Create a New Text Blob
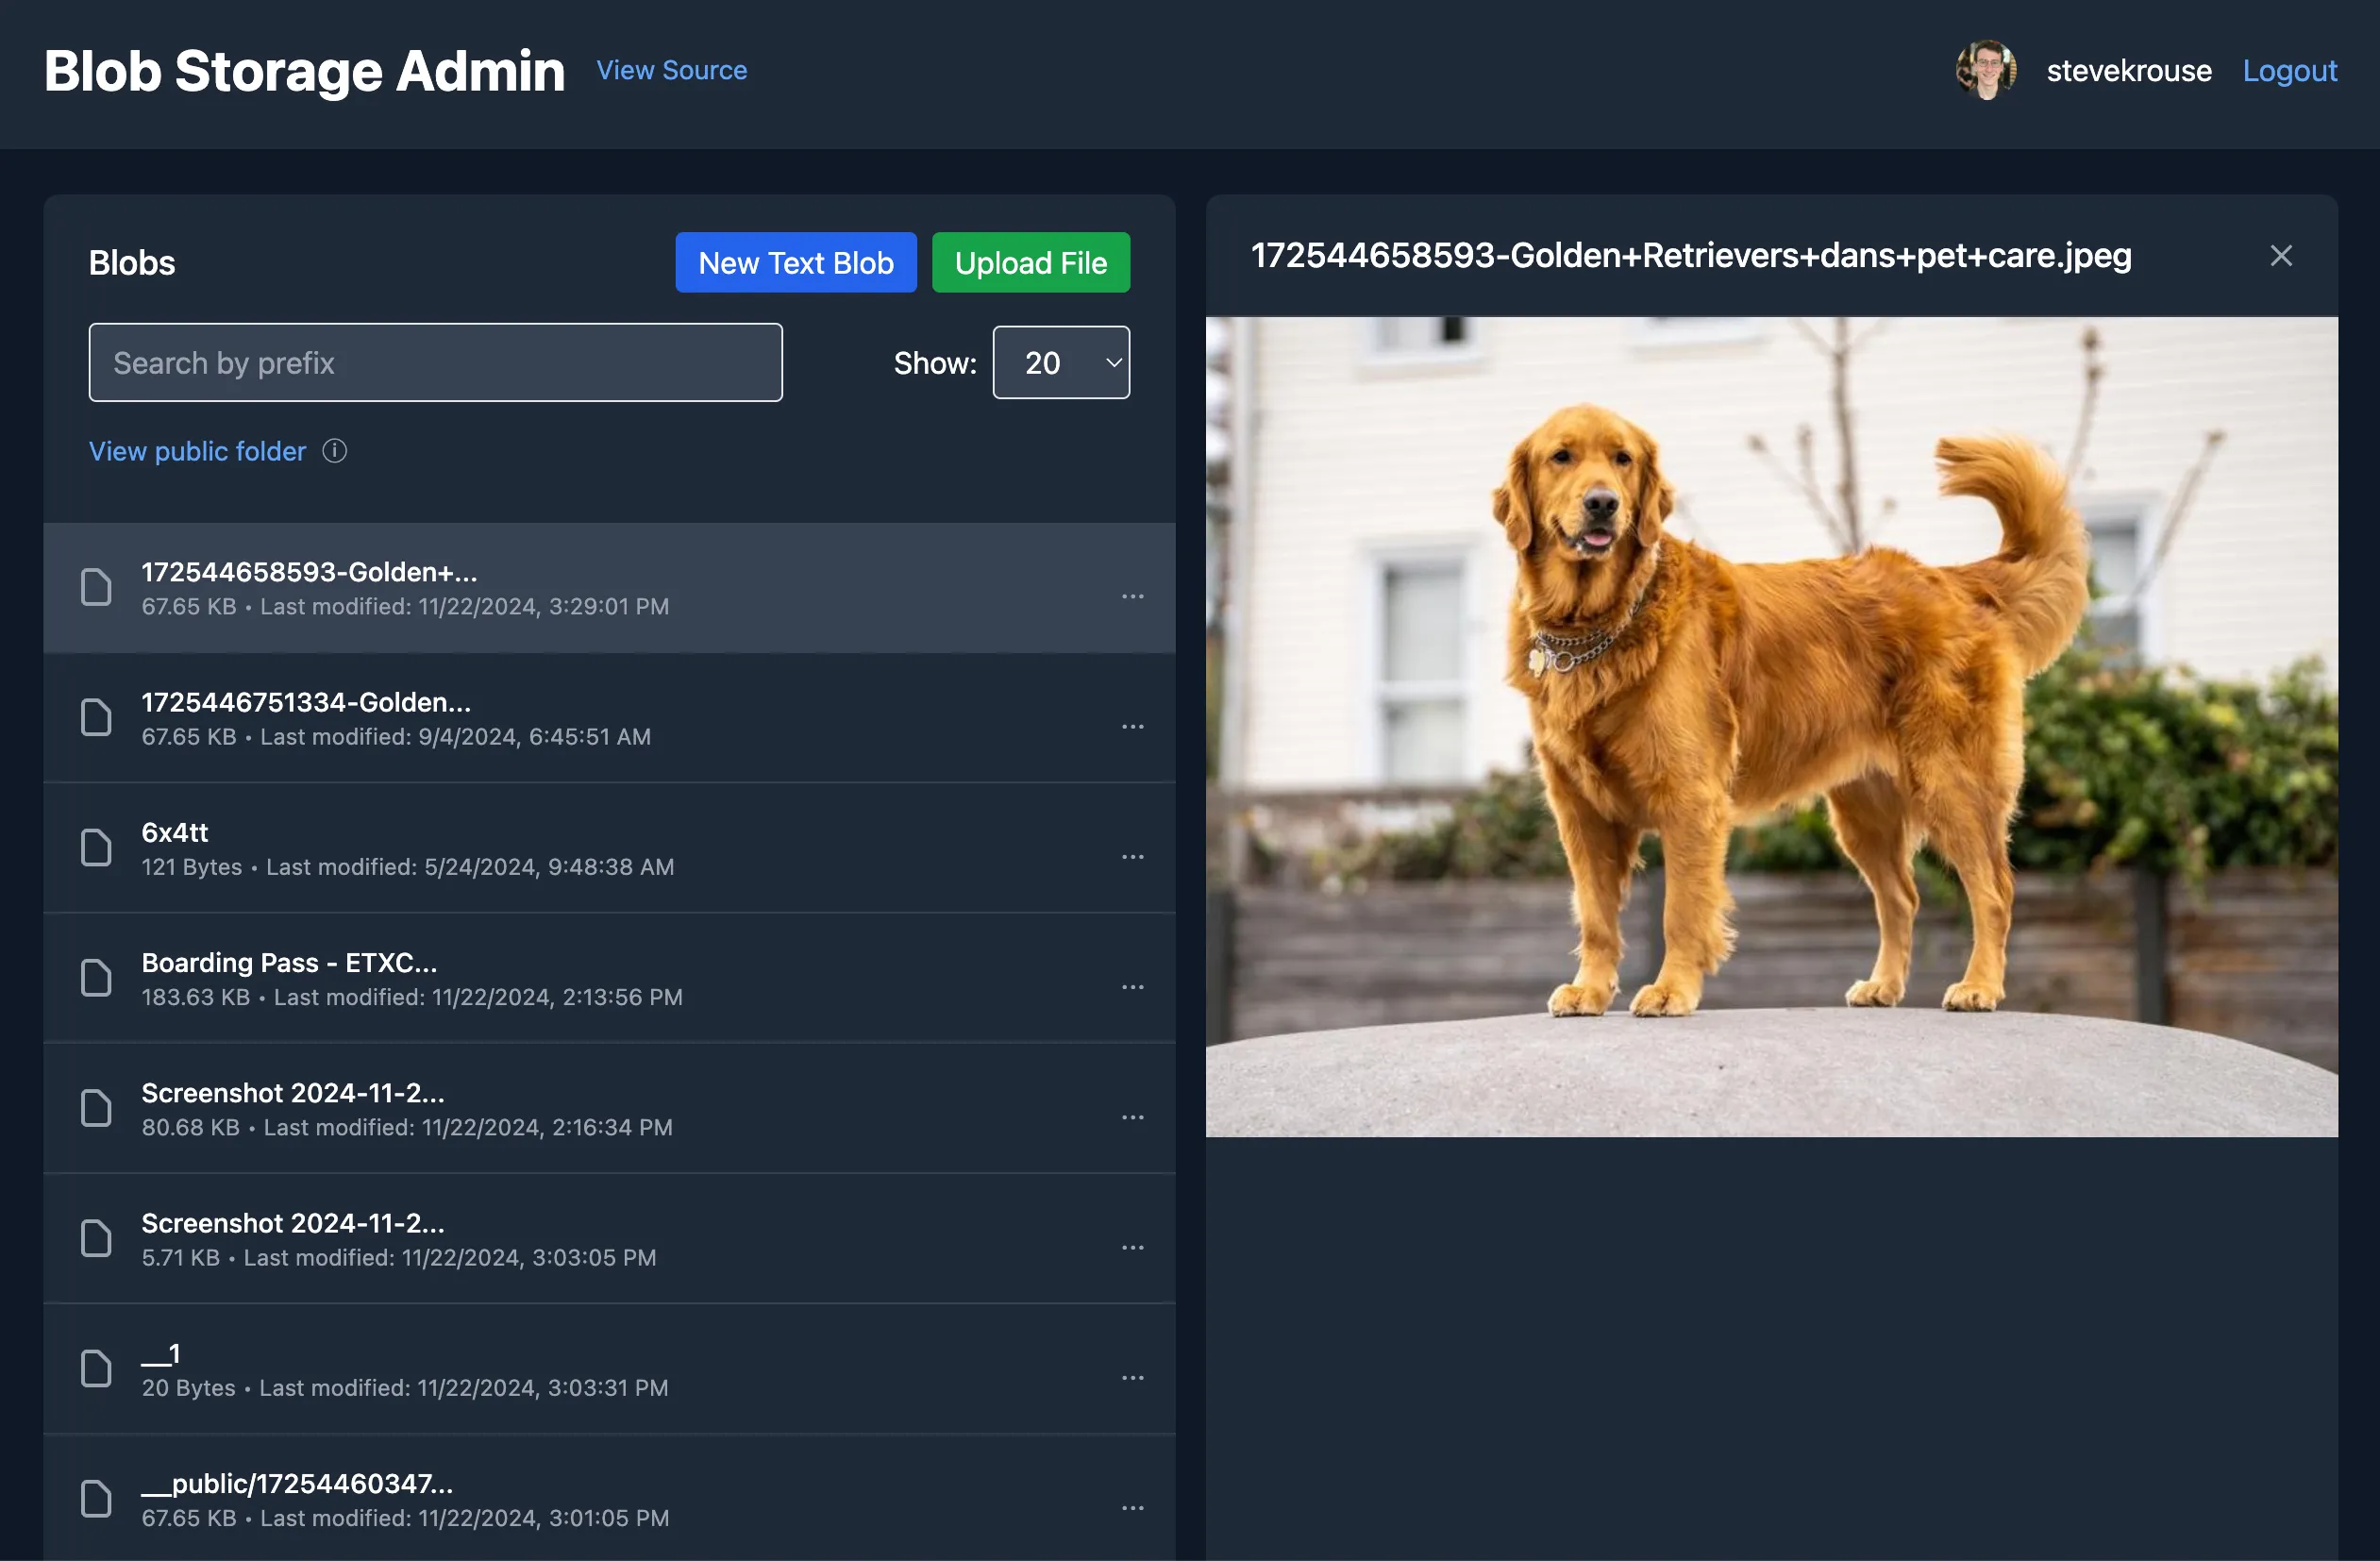 click(795, 262)
